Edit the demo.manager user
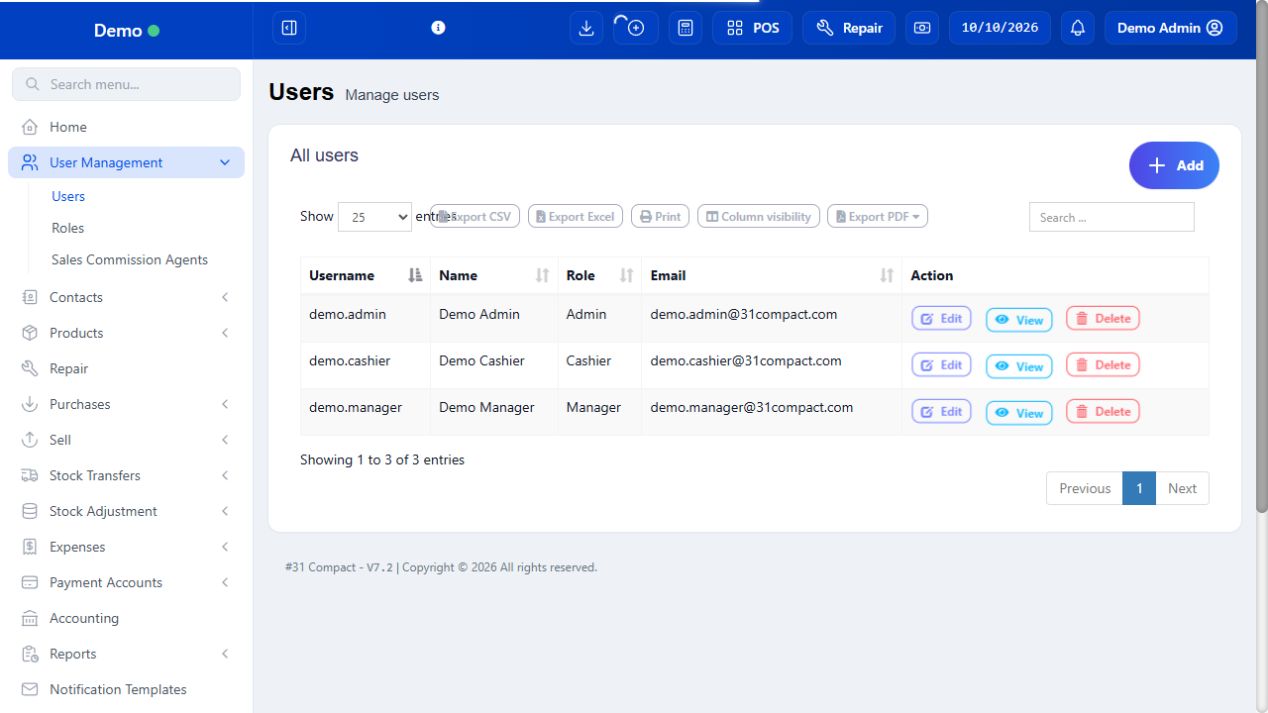The image size is (1268, 713). (x=941, y=411)
